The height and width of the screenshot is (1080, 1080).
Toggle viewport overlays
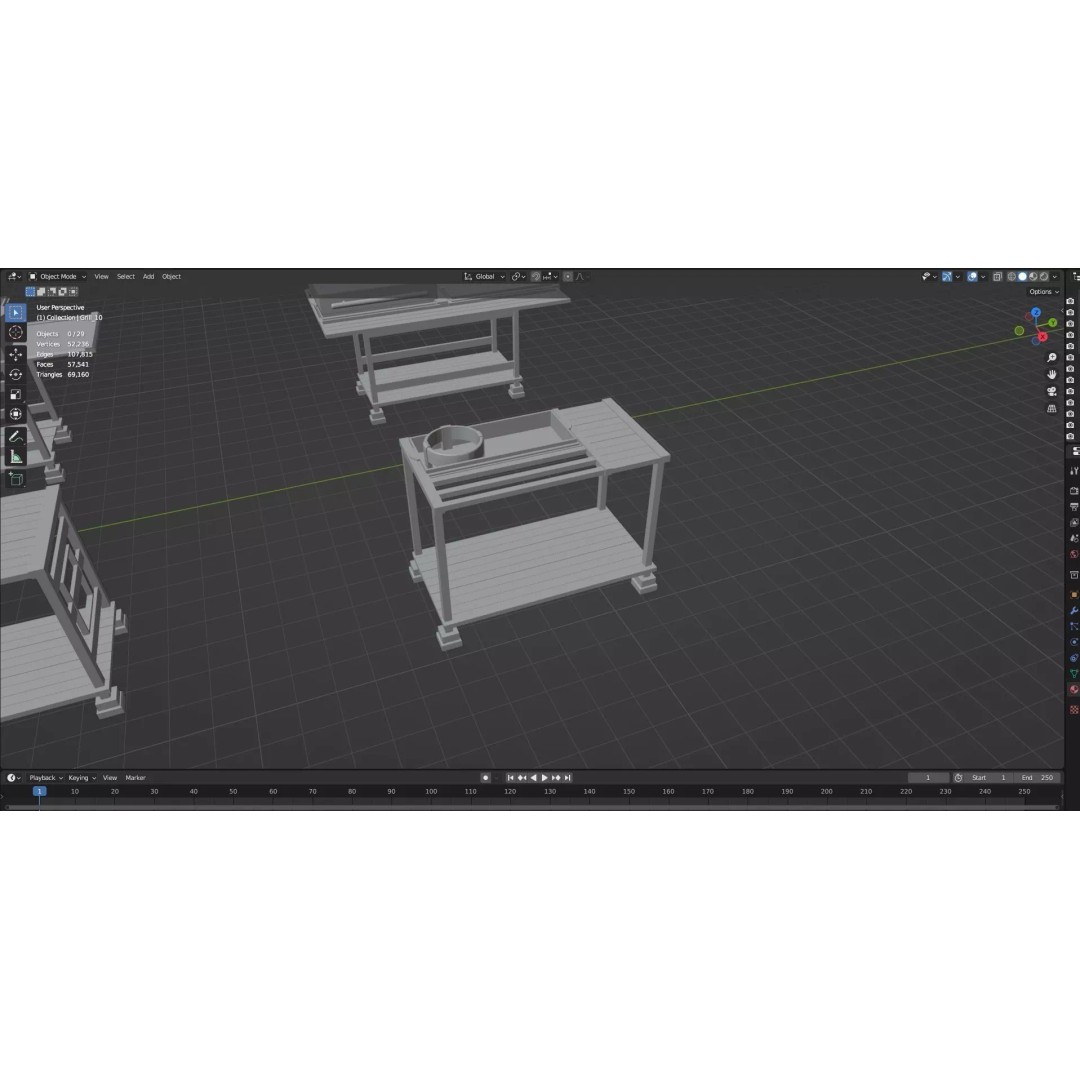pos(972,276)
